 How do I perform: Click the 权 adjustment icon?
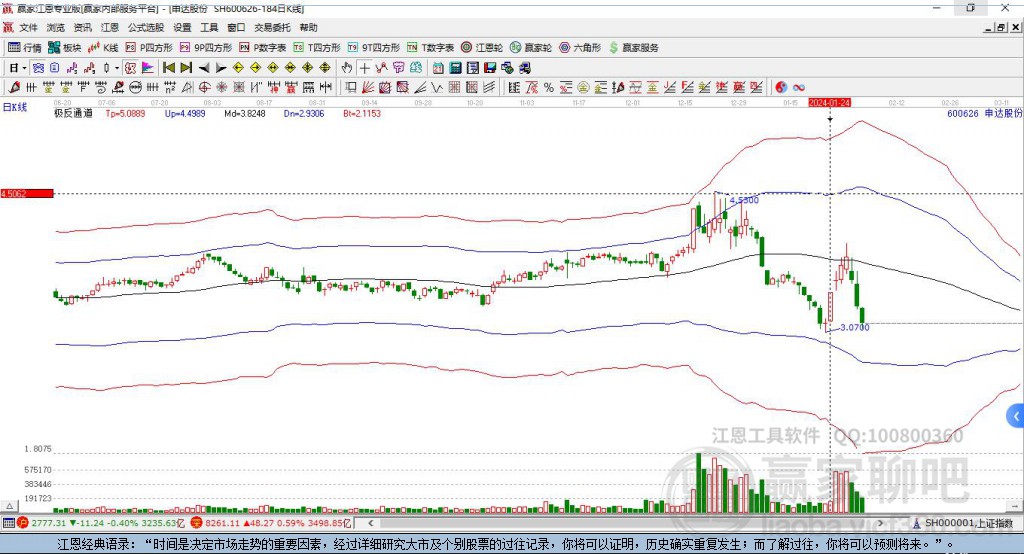coord(131,68)
